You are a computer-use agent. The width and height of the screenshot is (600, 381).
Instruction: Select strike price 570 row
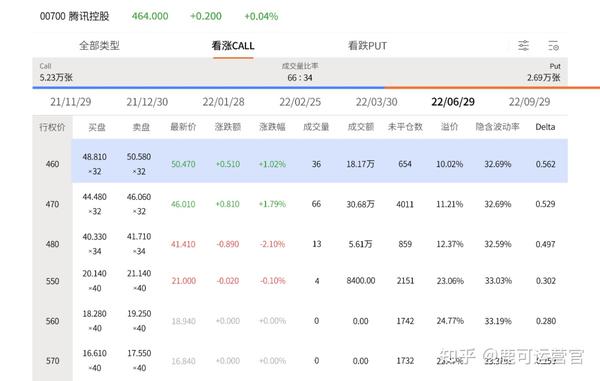click(x=300, y=361)
